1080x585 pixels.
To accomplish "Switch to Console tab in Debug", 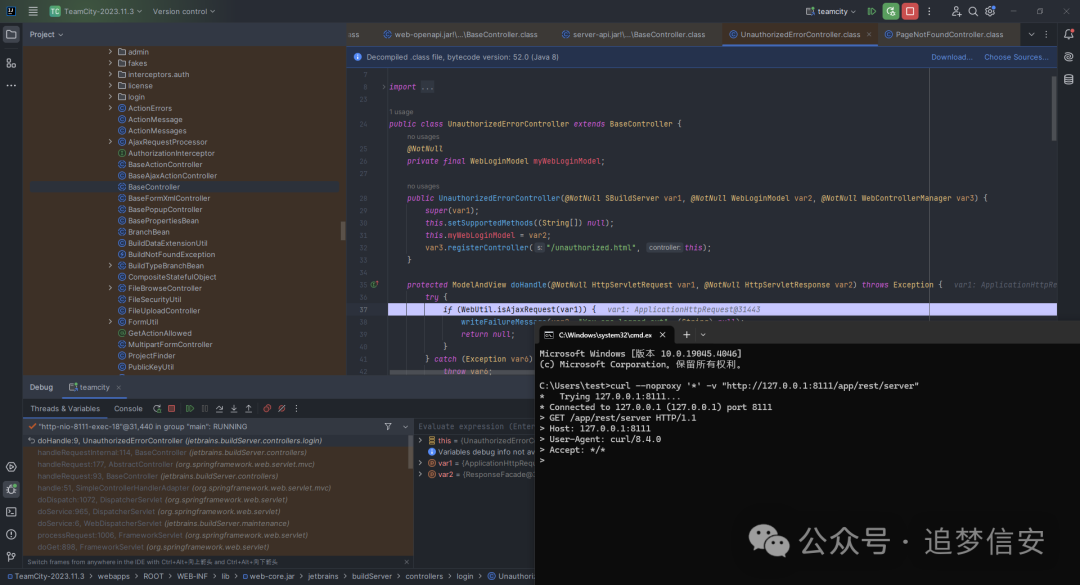I will click(128, 409).
